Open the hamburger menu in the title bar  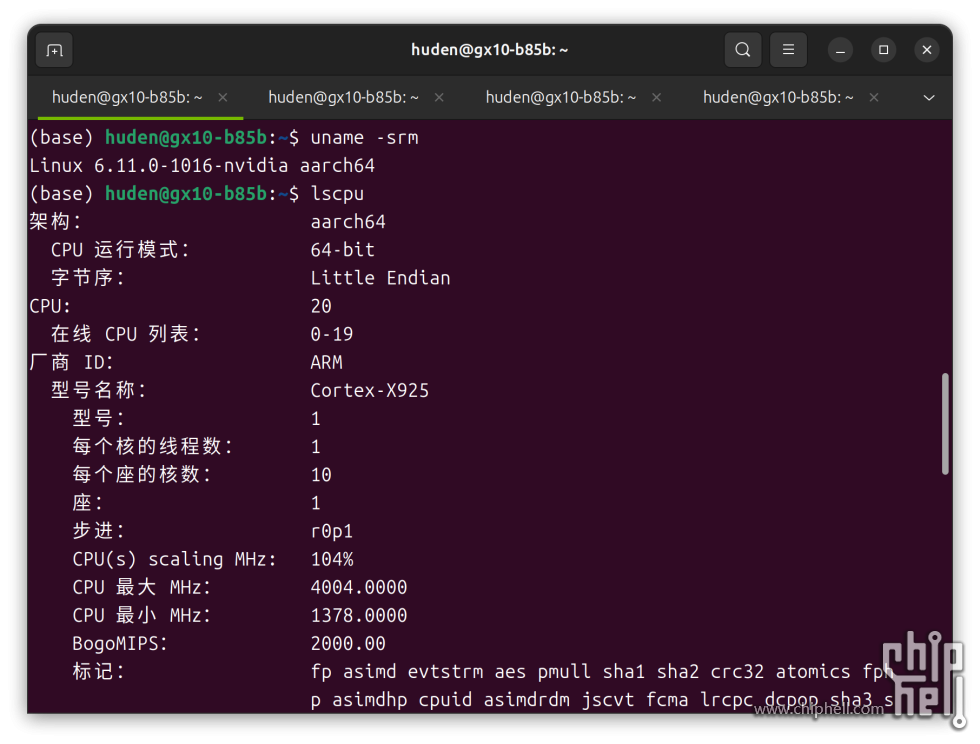(x=788, y=50)
